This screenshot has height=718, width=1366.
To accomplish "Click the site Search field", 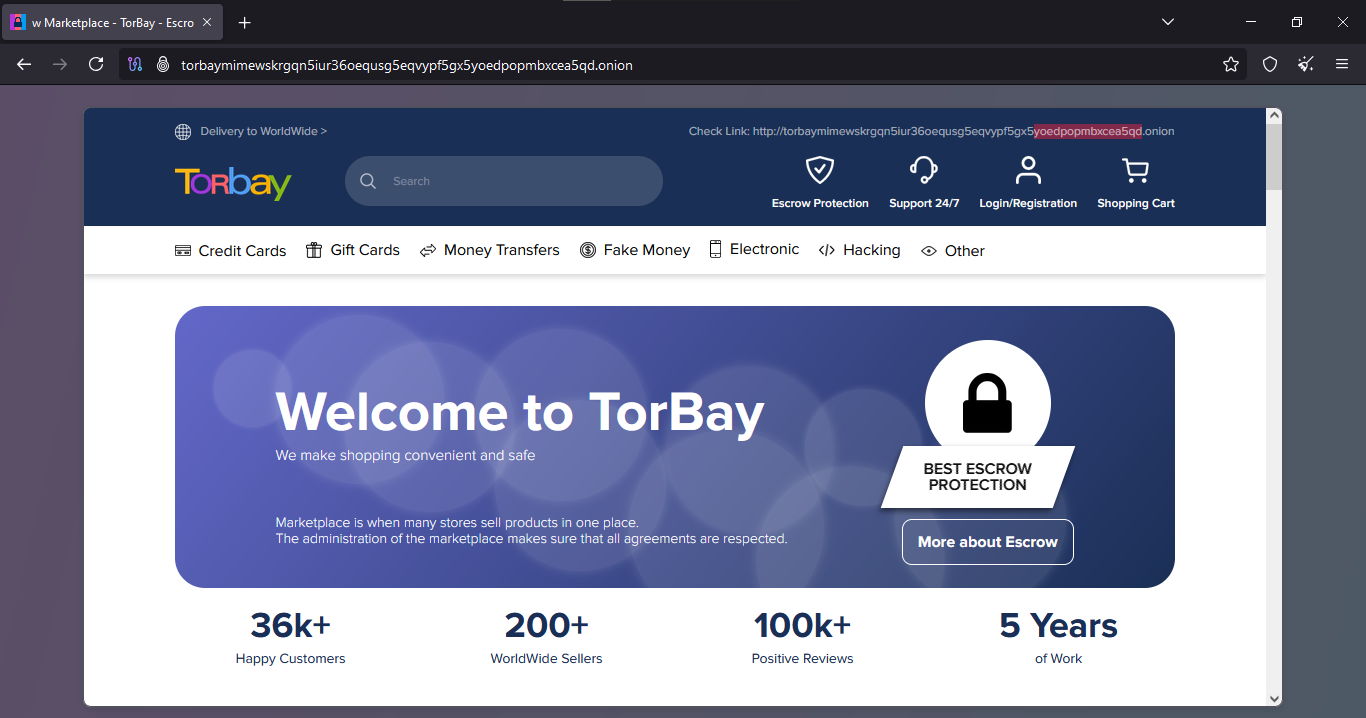I will pos(504,181).
